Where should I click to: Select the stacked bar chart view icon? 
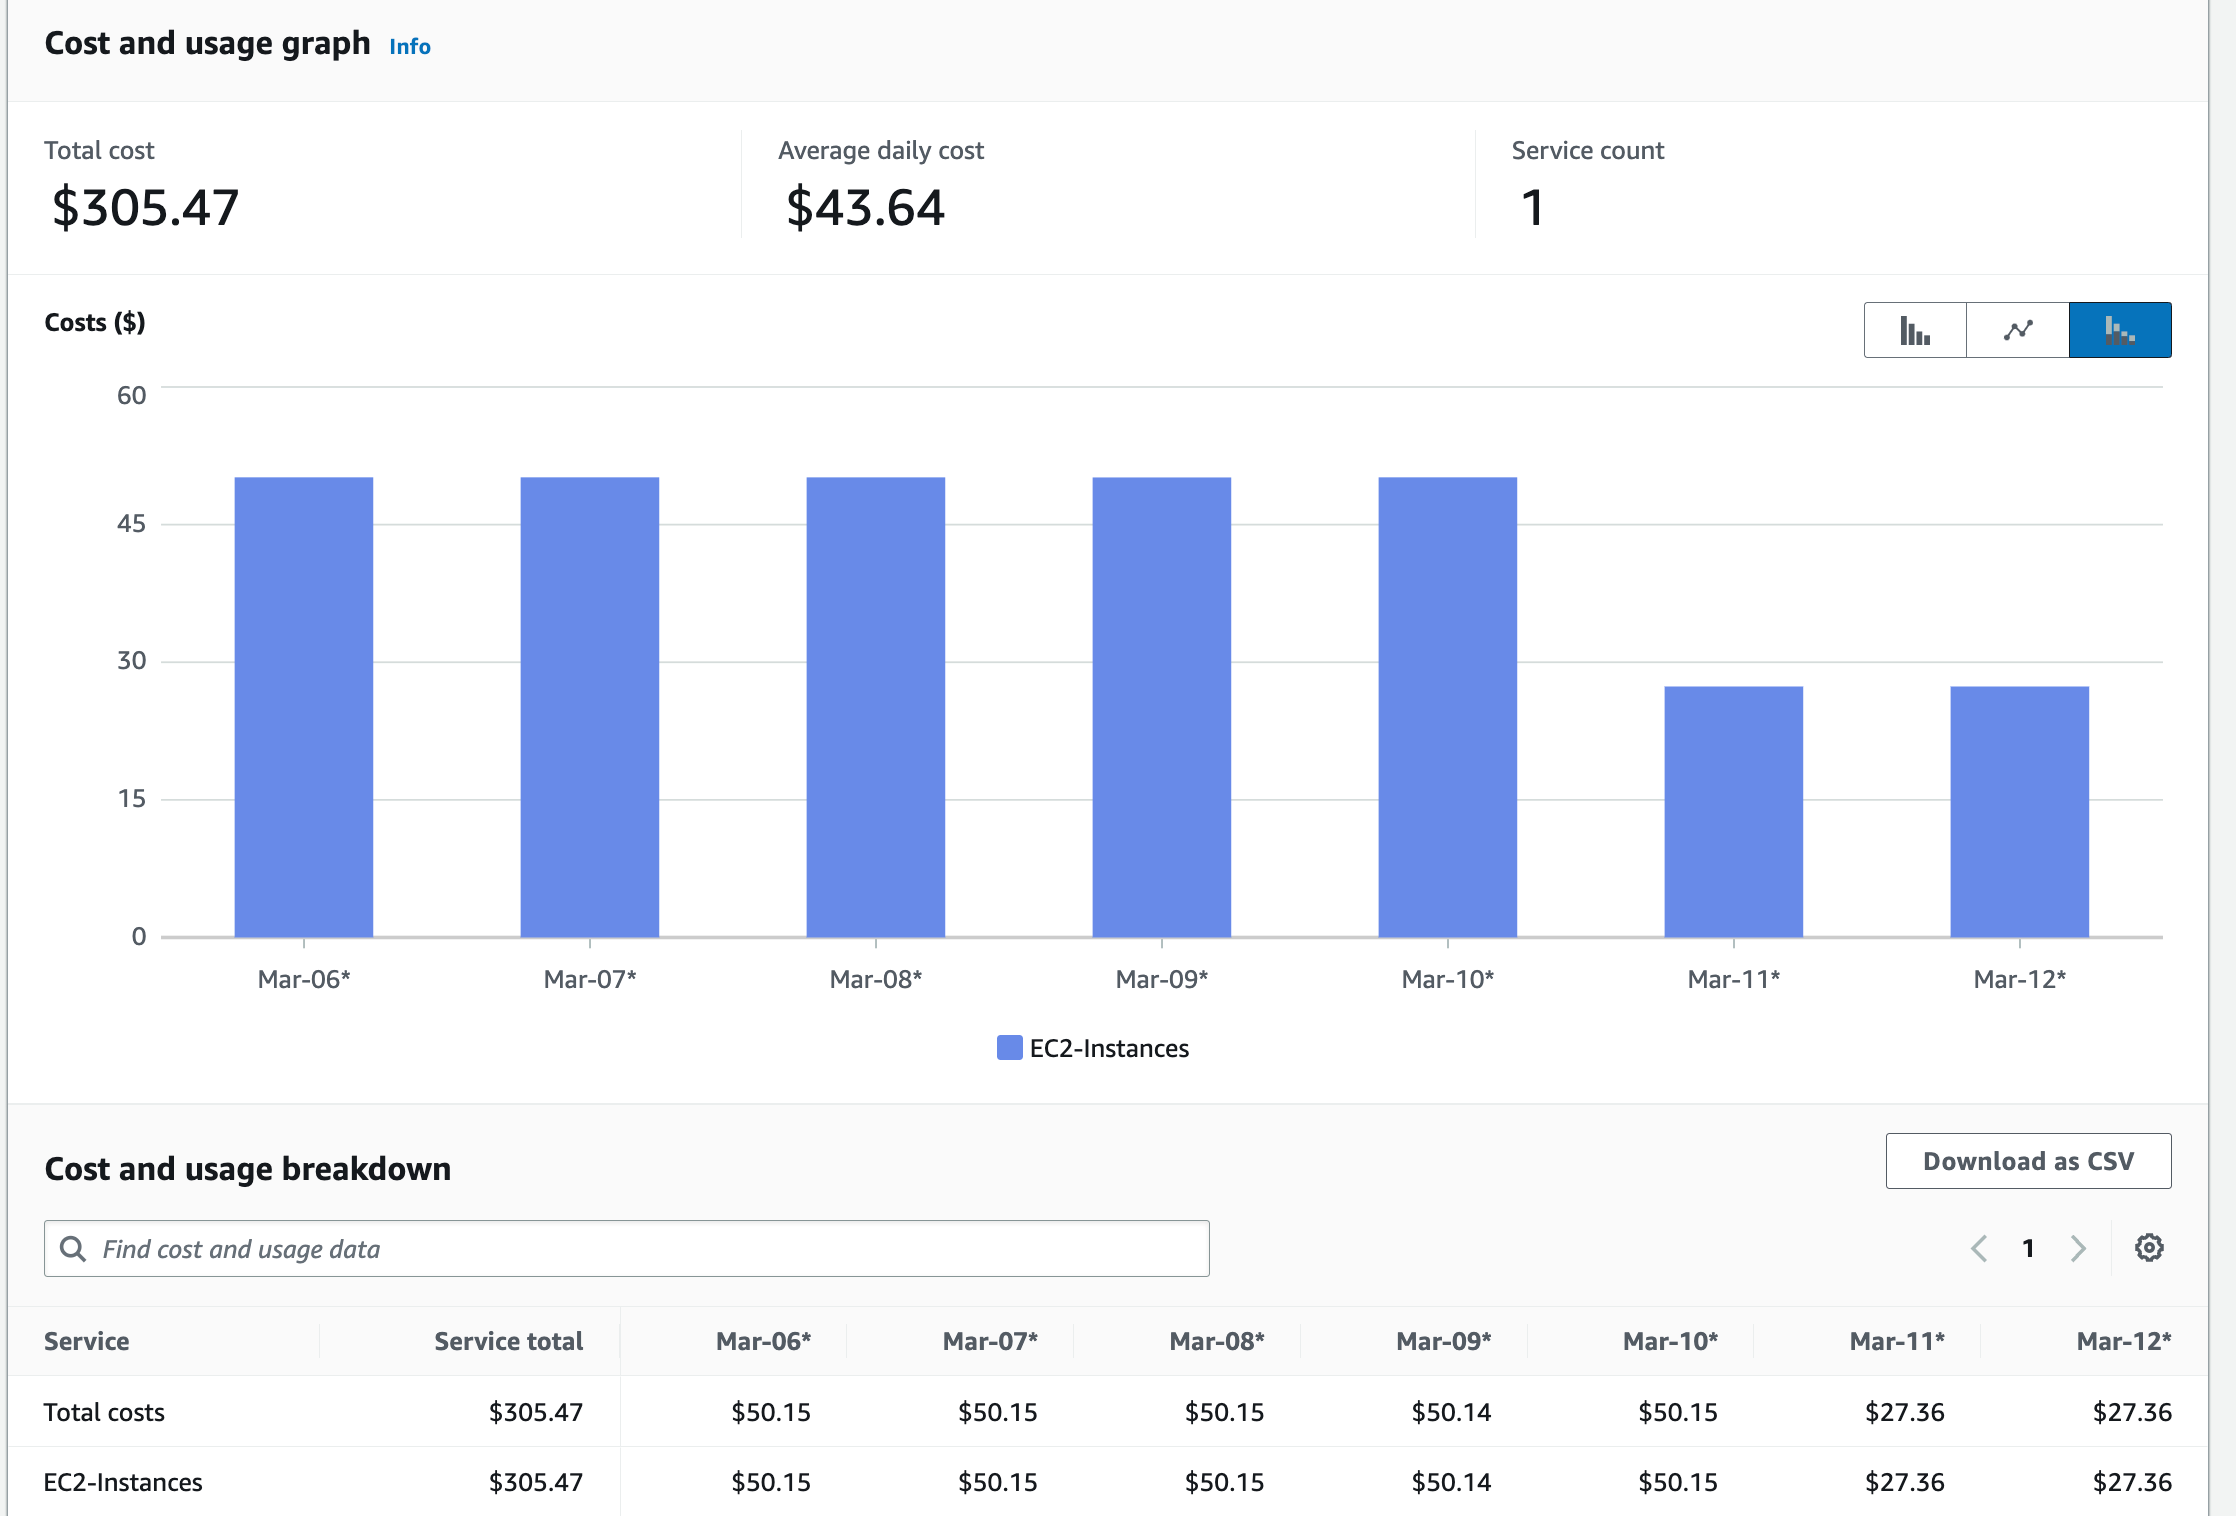click(x=2120, y=329)
